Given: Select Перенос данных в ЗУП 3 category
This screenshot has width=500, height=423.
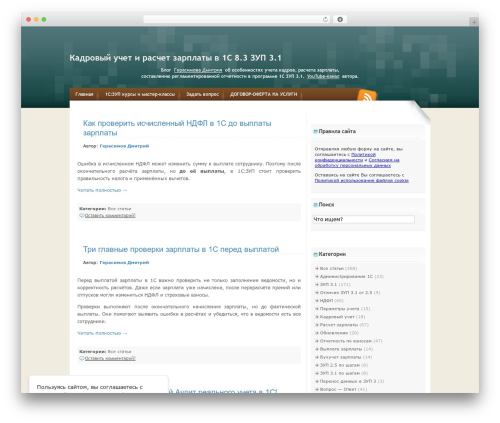Looking at the screenshot, I should pyautogui.click(x=348, y=381).
